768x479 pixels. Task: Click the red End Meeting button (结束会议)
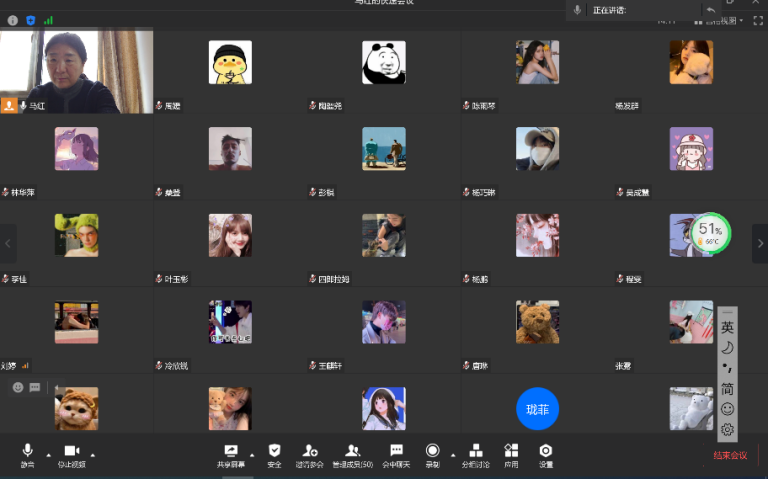click(730, 456)
